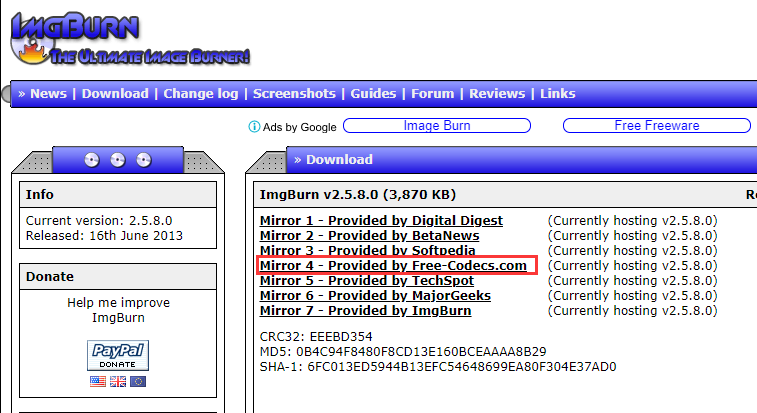Click the Ads by Google label

299,127
